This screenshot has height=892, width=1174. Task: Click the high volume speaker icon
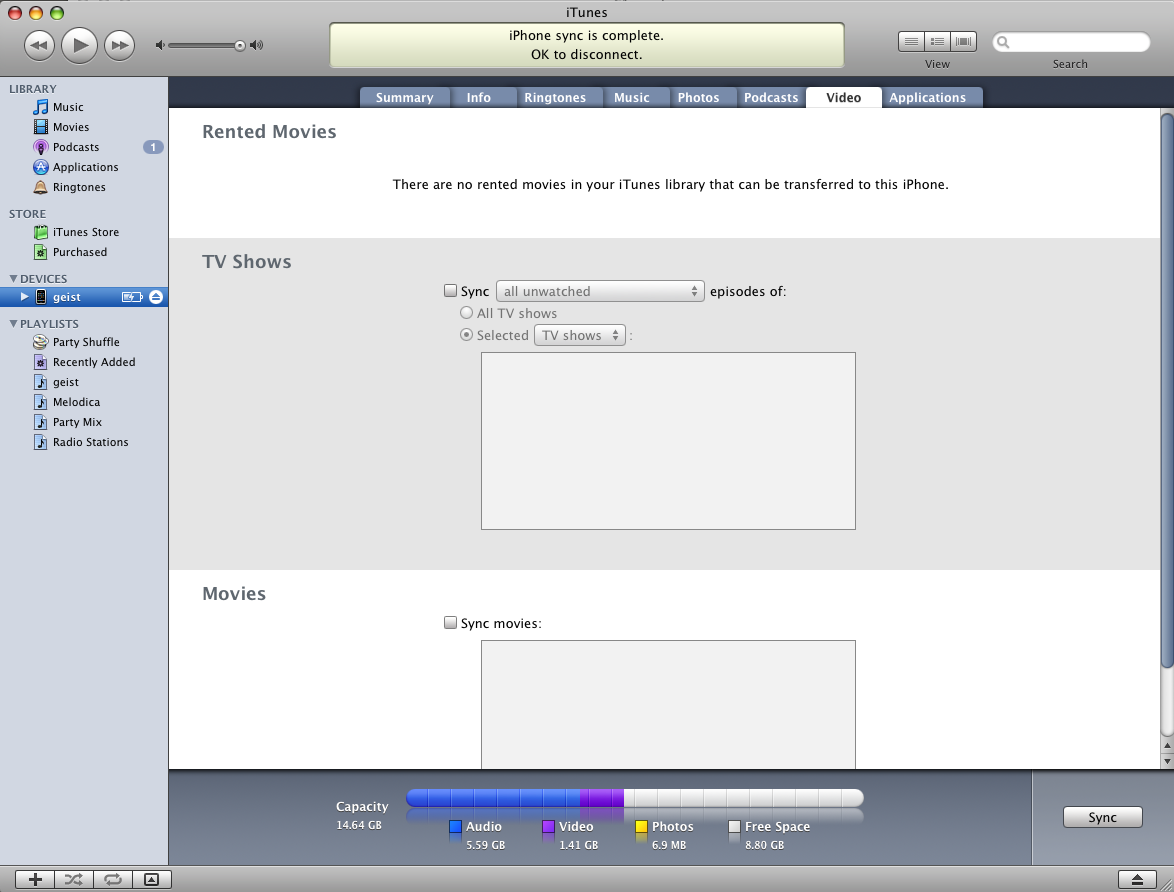coord(257,46)
